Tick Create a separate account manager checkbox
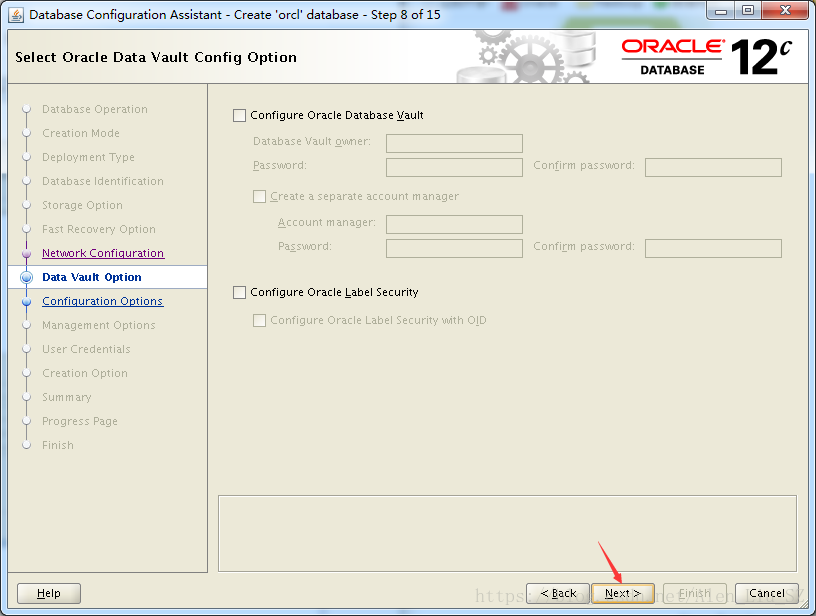Image resolution: width=816 pixels, height=616 pixels. tap(259, 197)
